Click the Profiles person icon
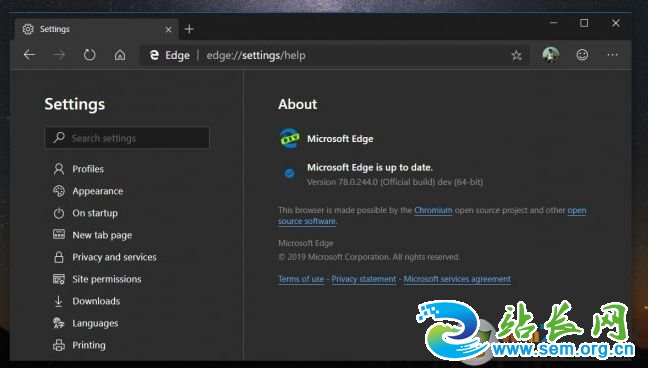Screen dimensions: 648x368 (x=59, y=169)
